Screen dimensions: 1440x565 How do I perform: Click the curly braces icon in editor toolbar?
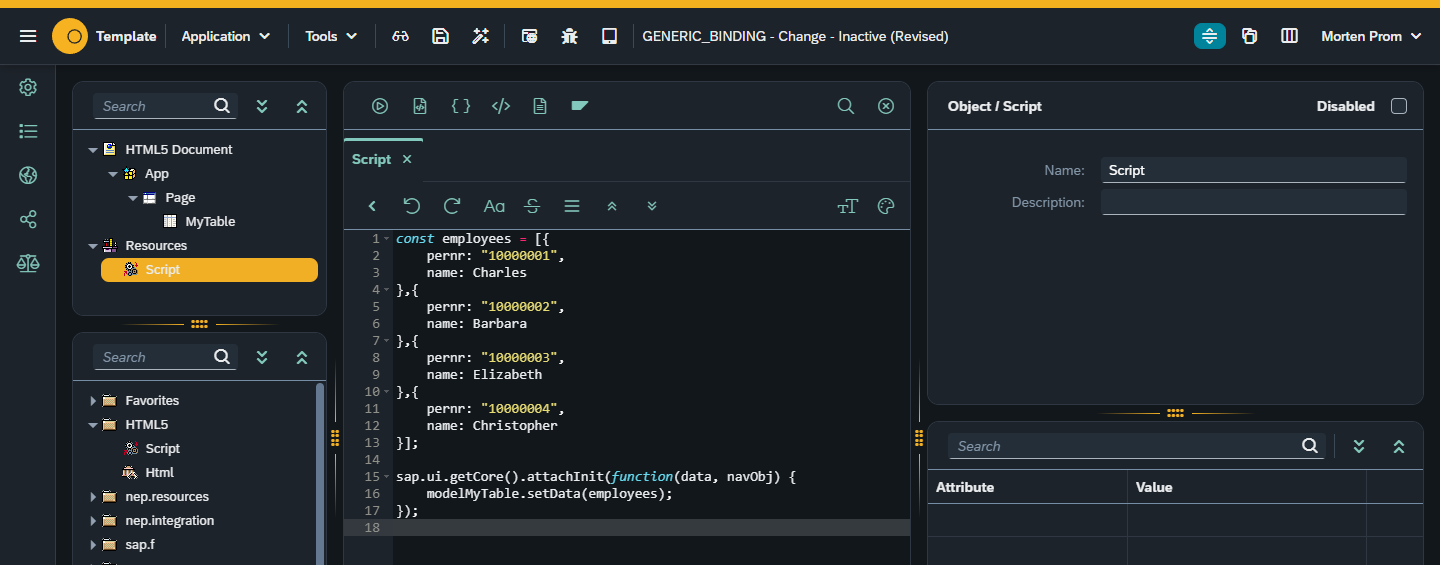click(461, 106)
